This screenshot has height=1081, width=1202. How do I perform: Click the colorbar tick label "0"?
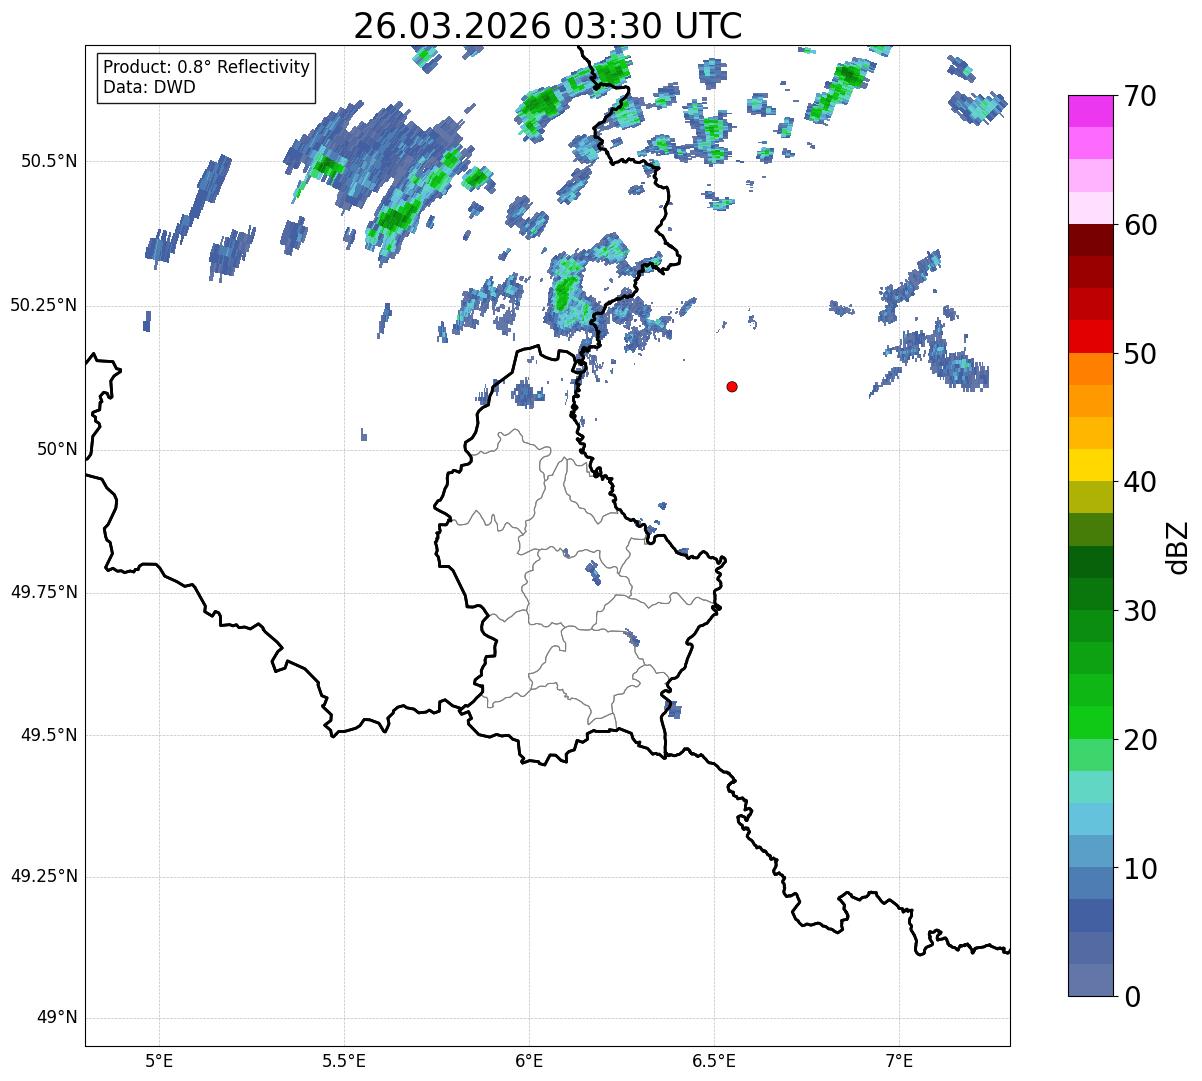coord(1132,997)
